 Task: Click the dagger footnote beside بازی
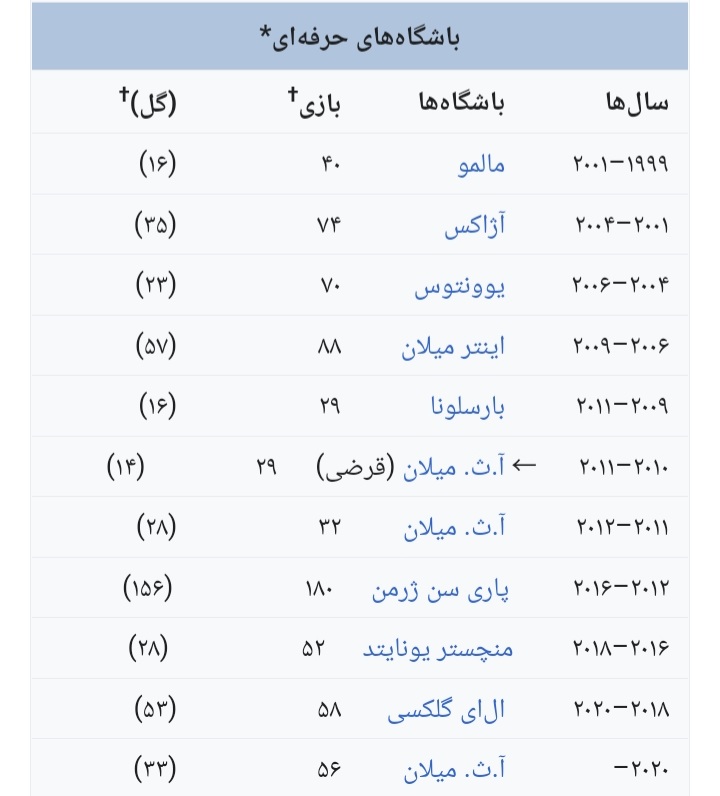pos(292,94)
